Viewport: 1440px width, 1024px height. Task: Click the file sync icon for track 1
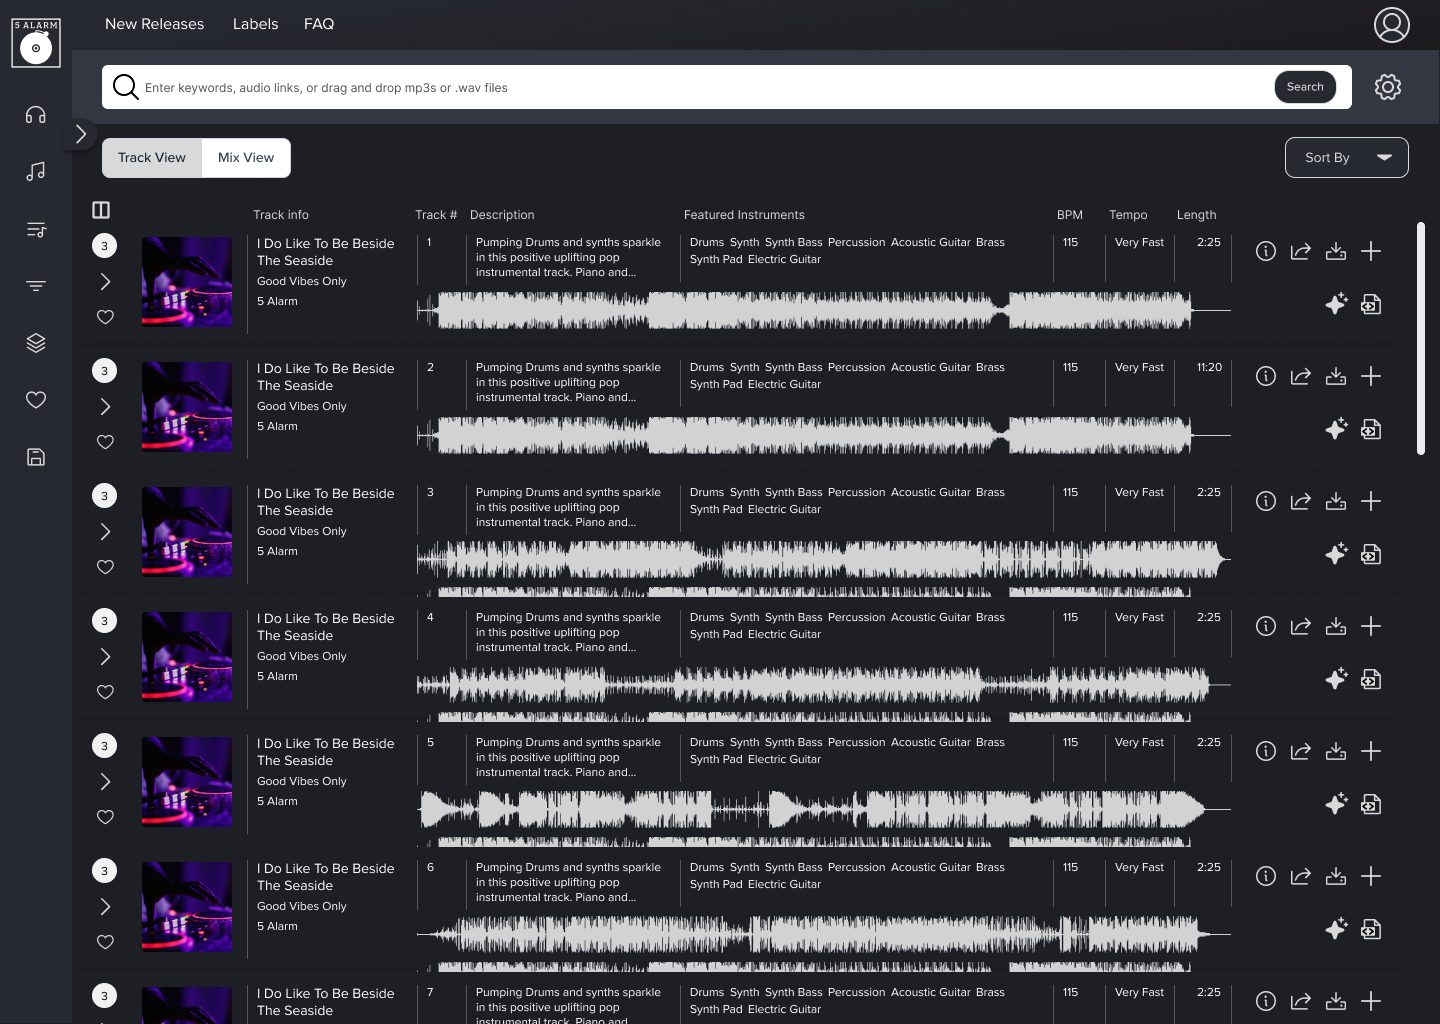[x=1371, y=304]
